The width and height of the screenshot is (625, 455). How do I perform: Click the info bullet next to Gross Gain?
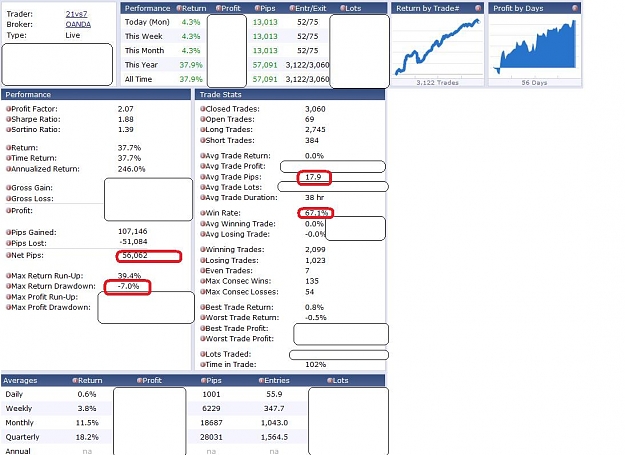click(x=8, y=188)
